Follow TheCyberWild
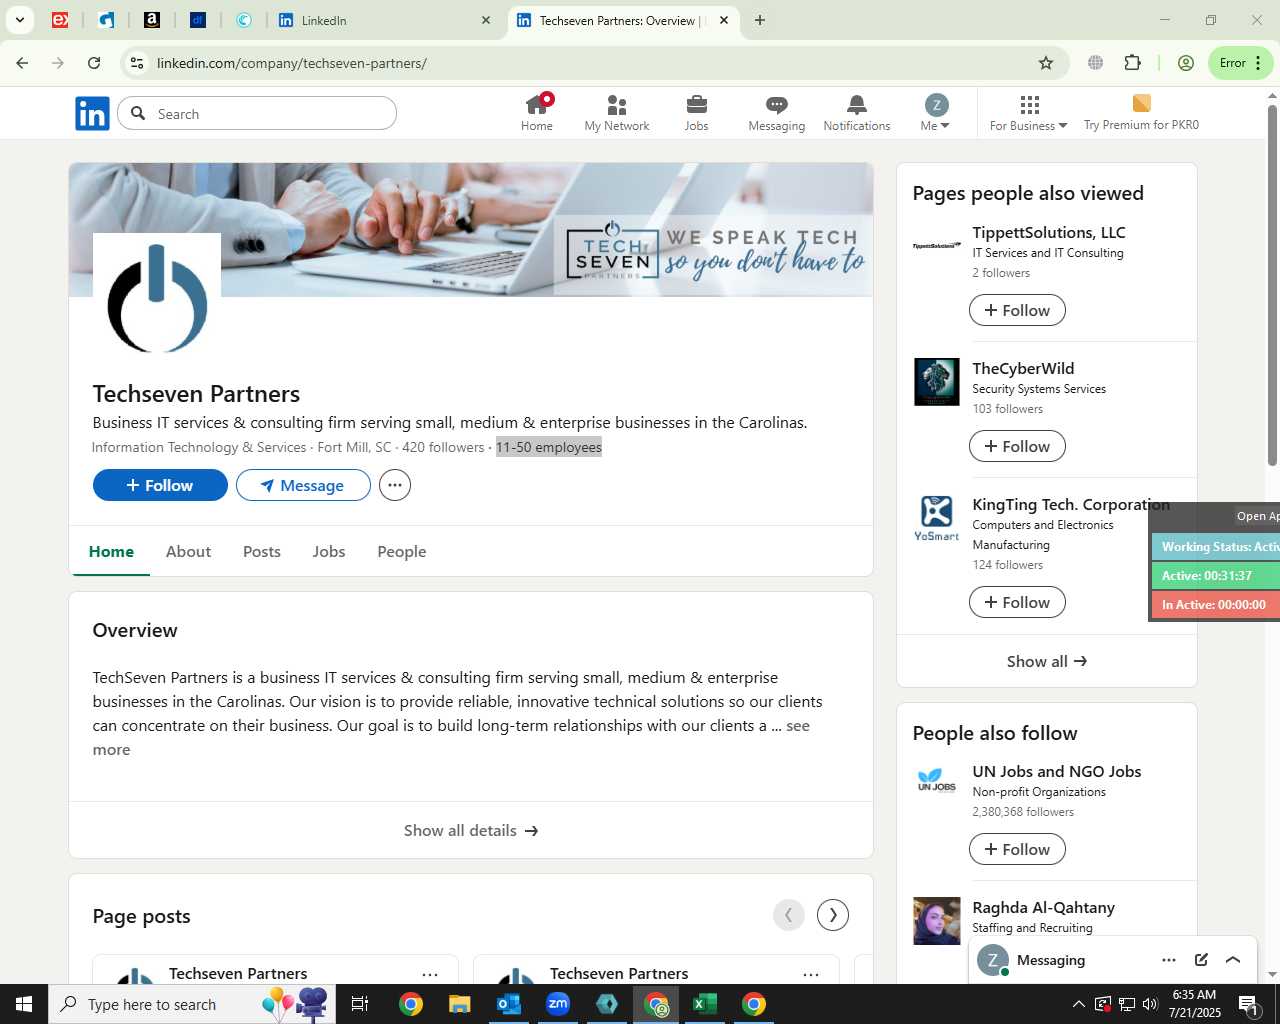This screenshot has height=1024, width=1280. 1017,446
